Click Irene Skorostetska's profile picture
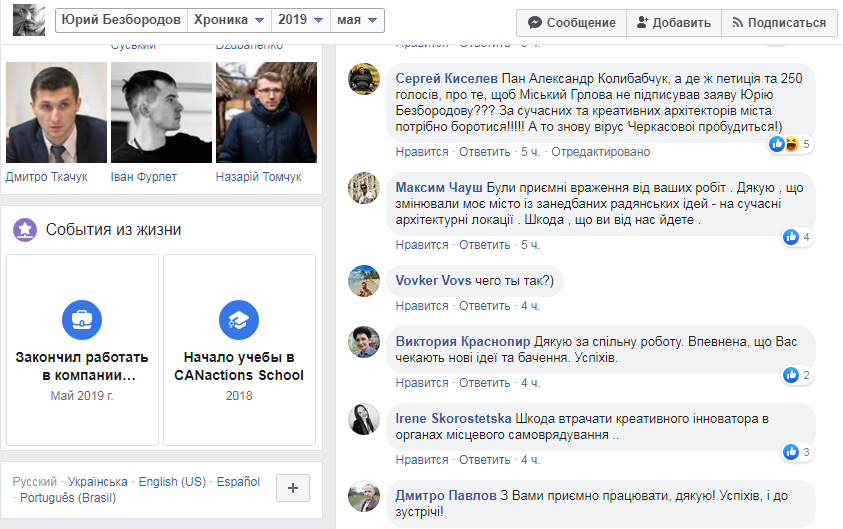843x529 pixels. tap(364, 419)
